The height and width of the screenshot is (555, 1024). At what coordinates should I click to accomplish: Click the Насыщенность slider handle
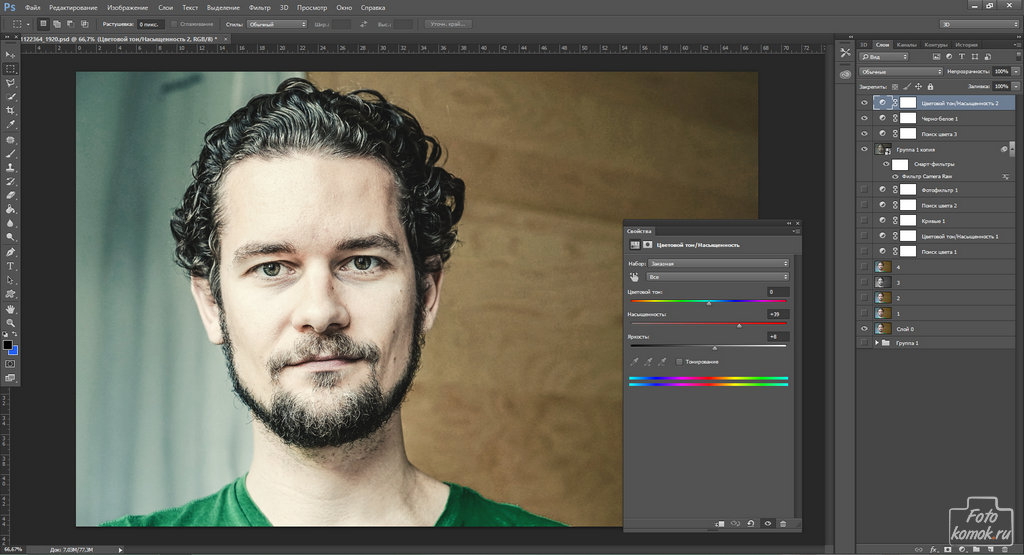tap(739, 325)
